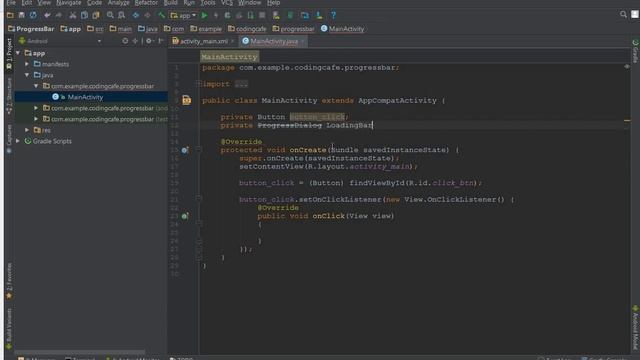640x360 pixels.
Task: Click Scroll from Source target icon
Action: [125, 41]
